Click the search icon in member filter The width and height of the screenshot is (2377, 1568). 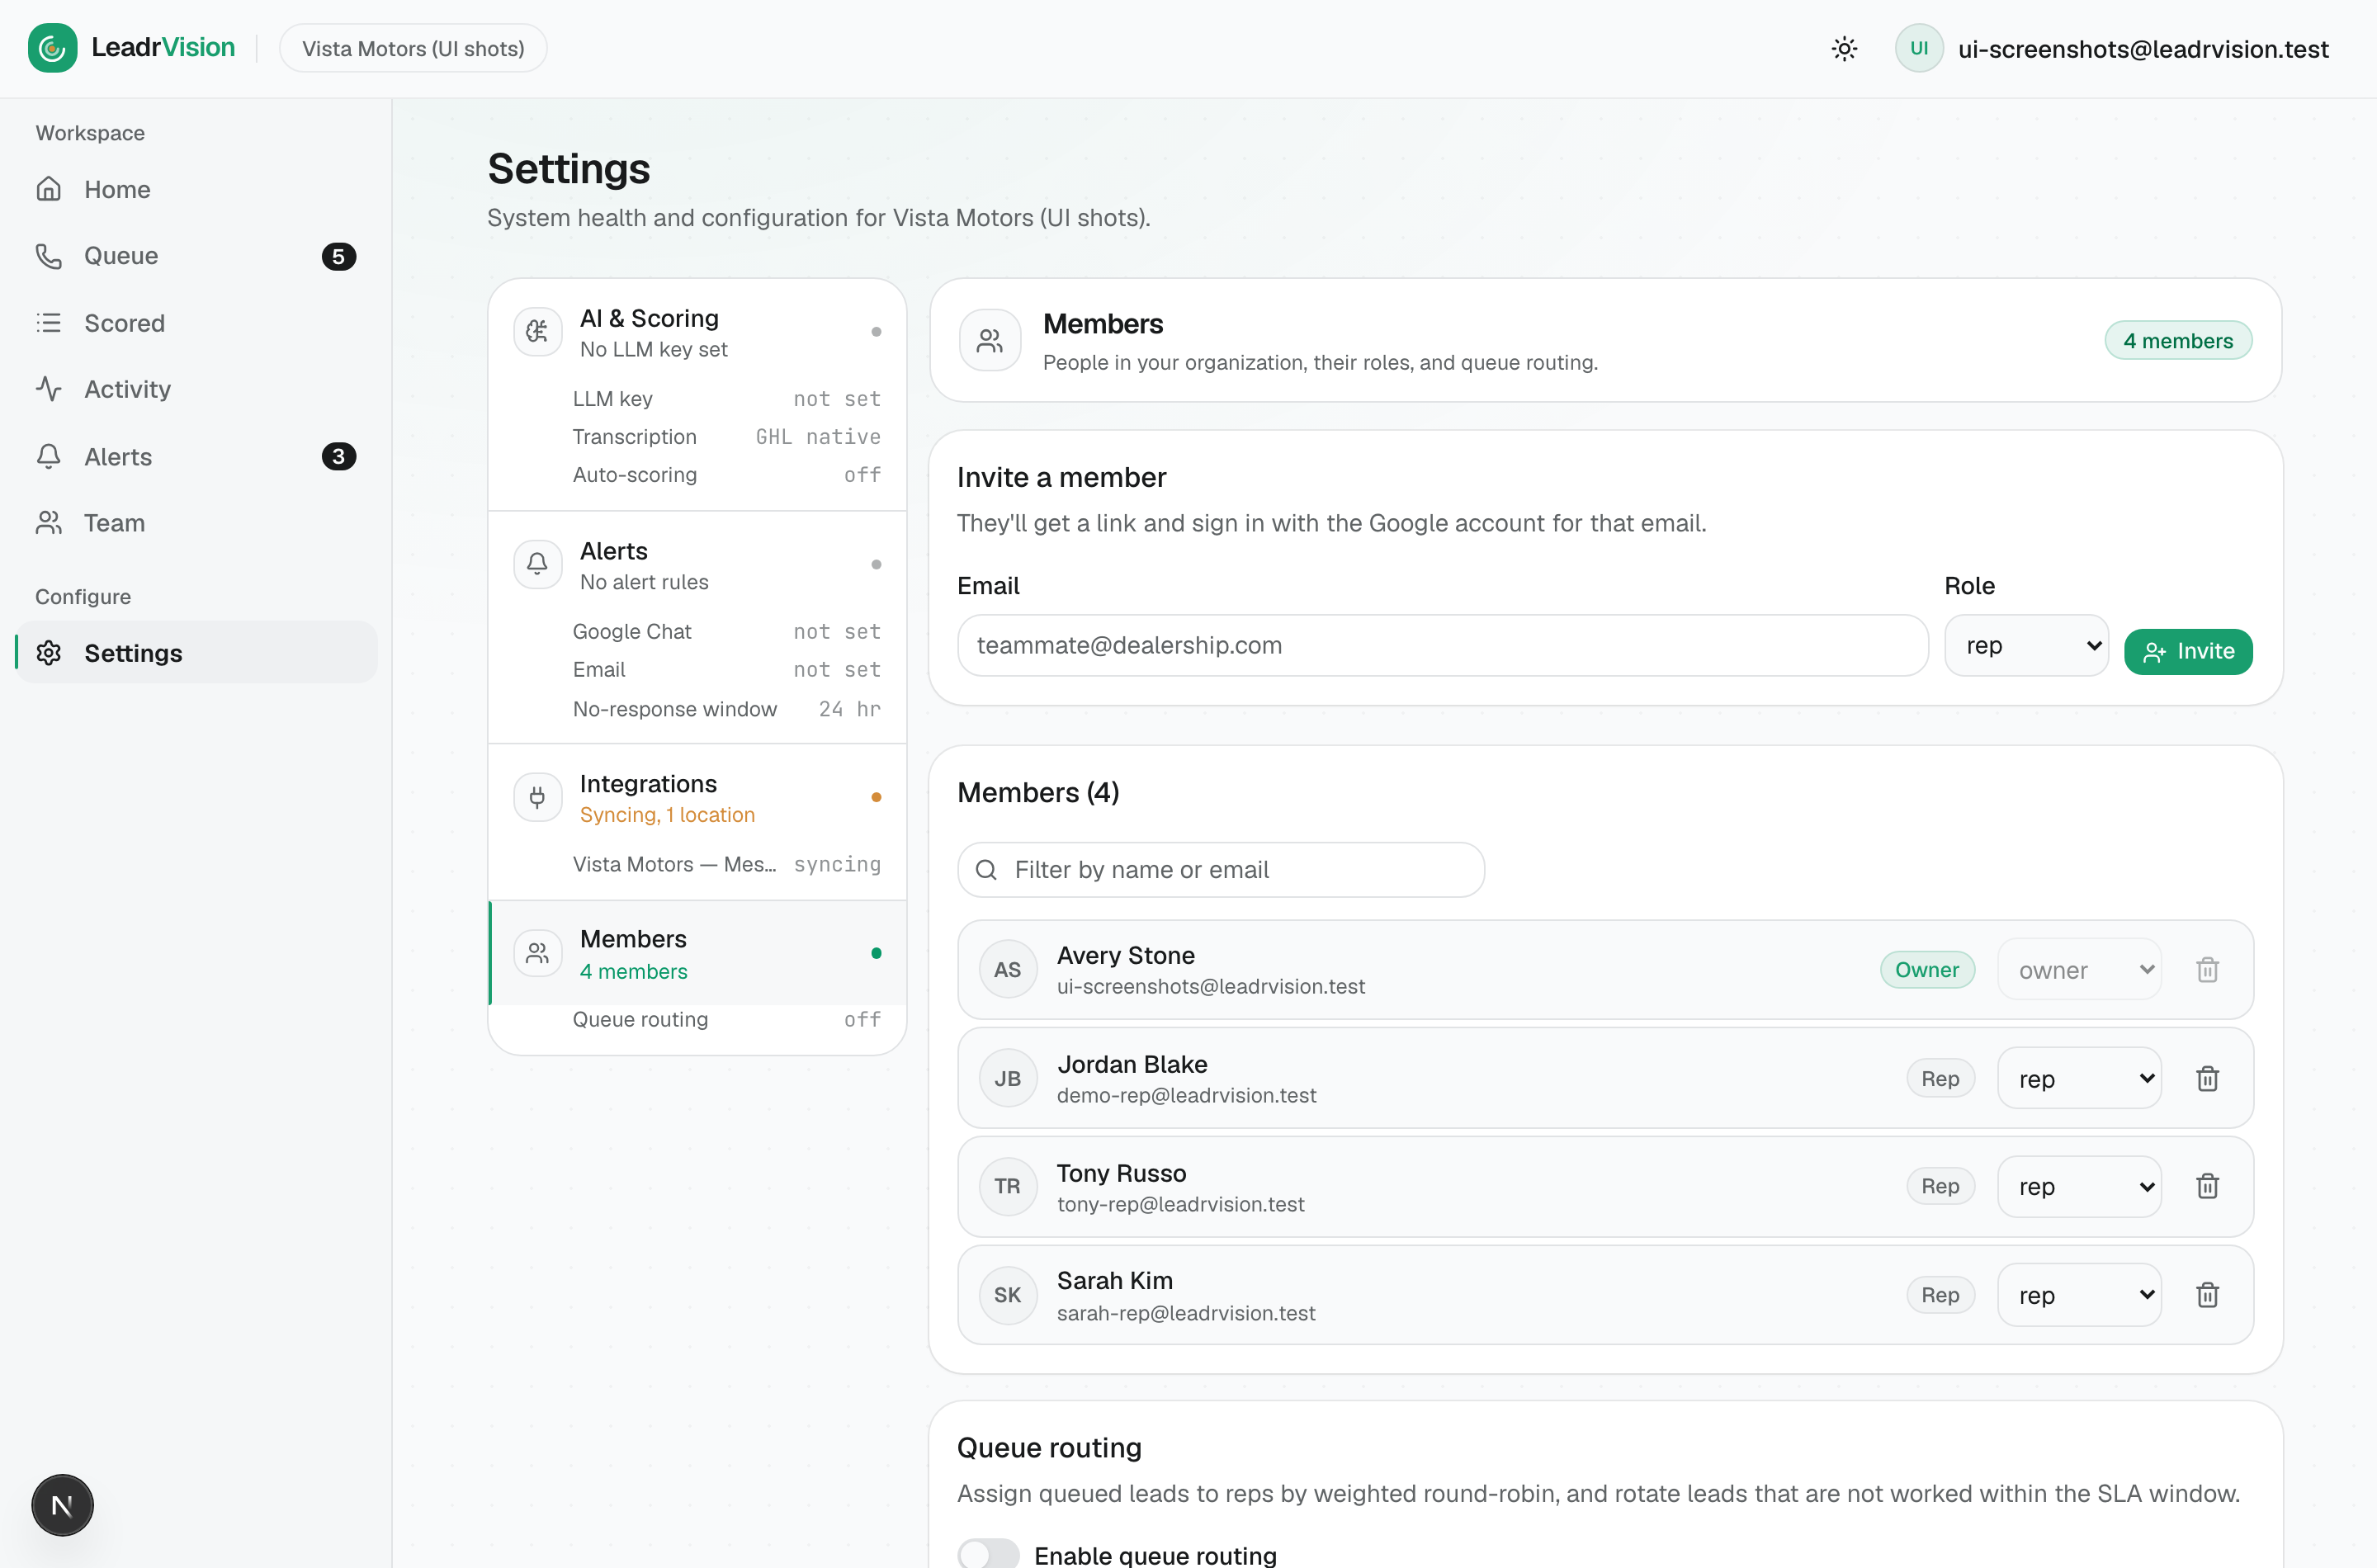[987, 870]
